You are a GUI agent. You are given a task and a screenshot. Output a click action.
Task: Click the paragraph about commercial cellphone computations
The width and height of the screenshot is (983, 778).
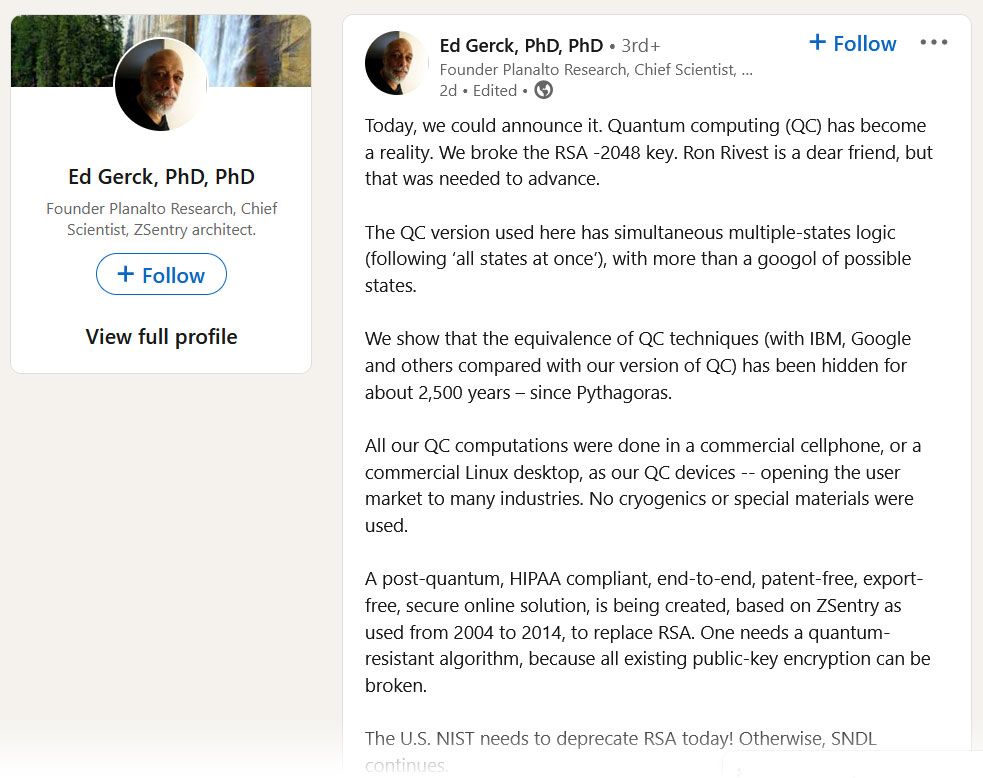[x=642, y=485]
